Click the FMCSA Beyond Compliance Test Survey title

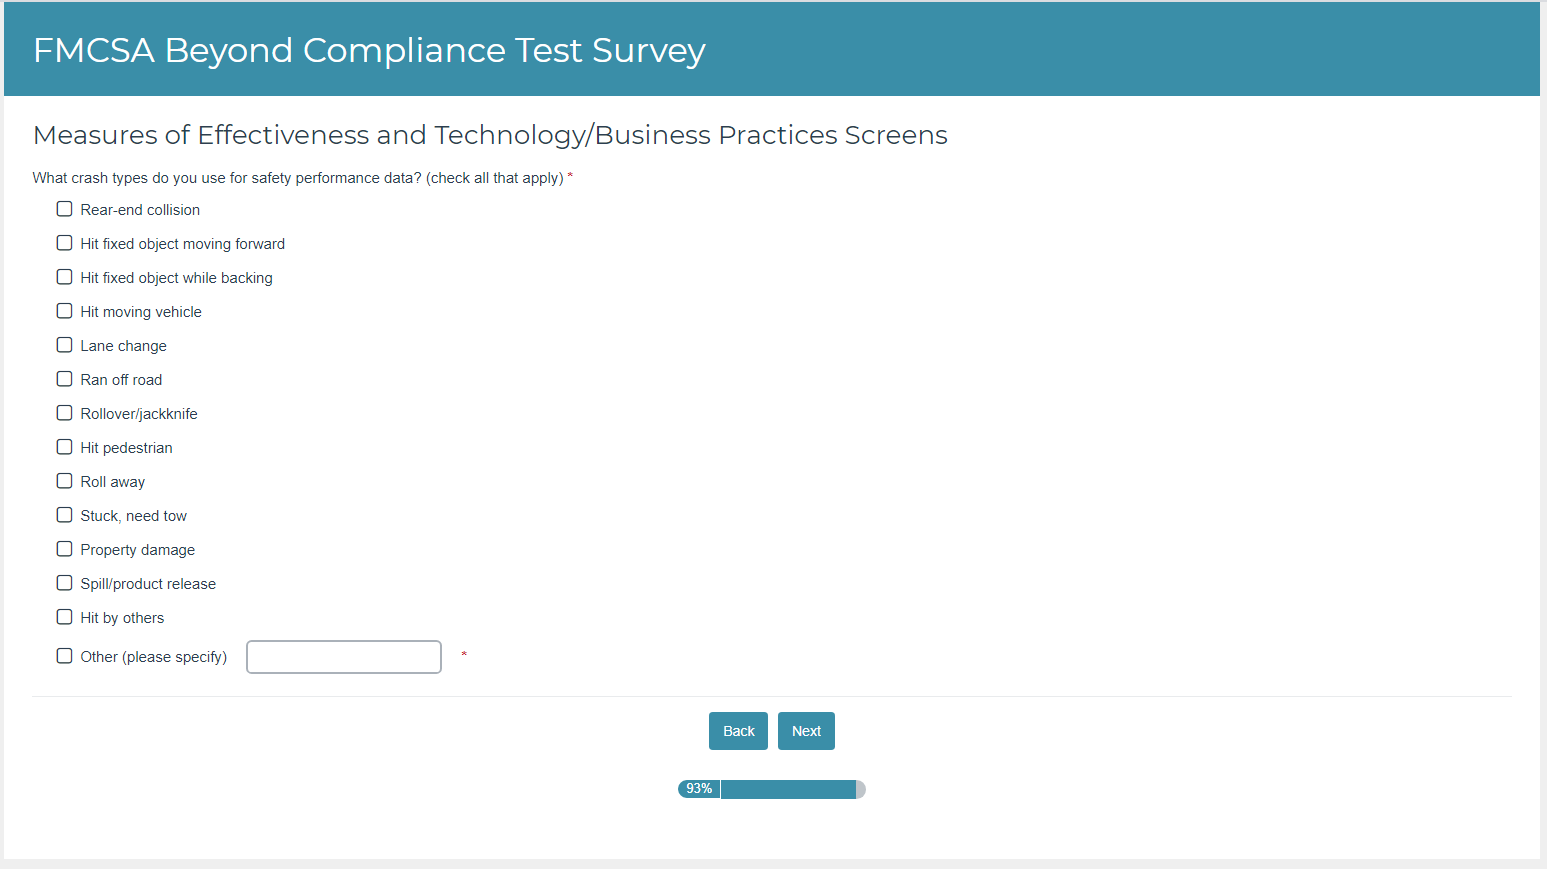(369, 50)
